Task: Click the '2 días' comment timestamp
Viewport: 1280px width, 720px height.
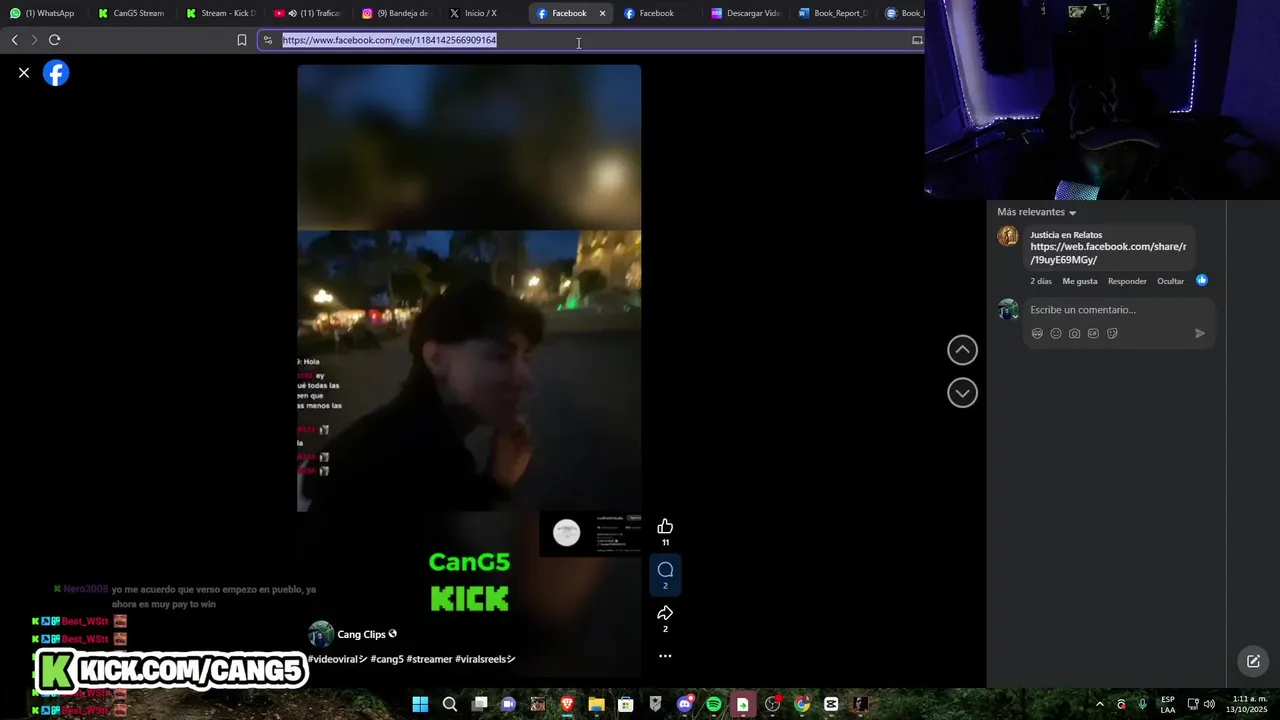Action: pos(1041,281)
